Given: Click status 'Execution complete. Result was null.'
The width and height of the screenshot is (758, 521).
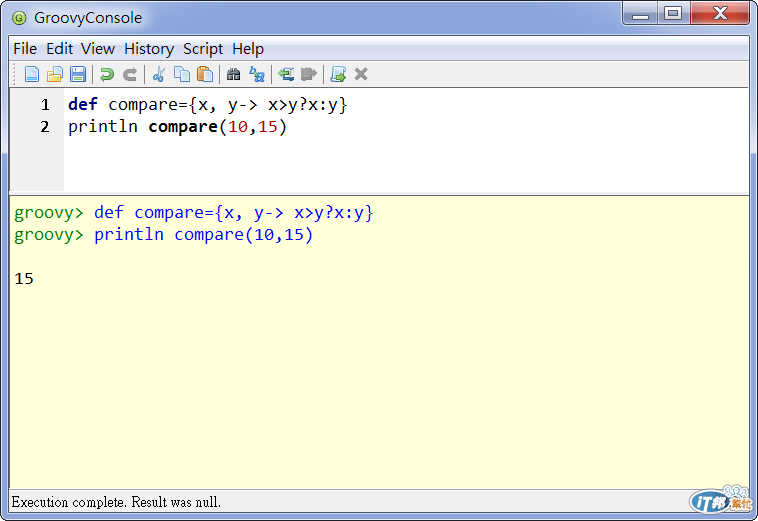Looking at the screenshot, I should (x=116, y=502).
